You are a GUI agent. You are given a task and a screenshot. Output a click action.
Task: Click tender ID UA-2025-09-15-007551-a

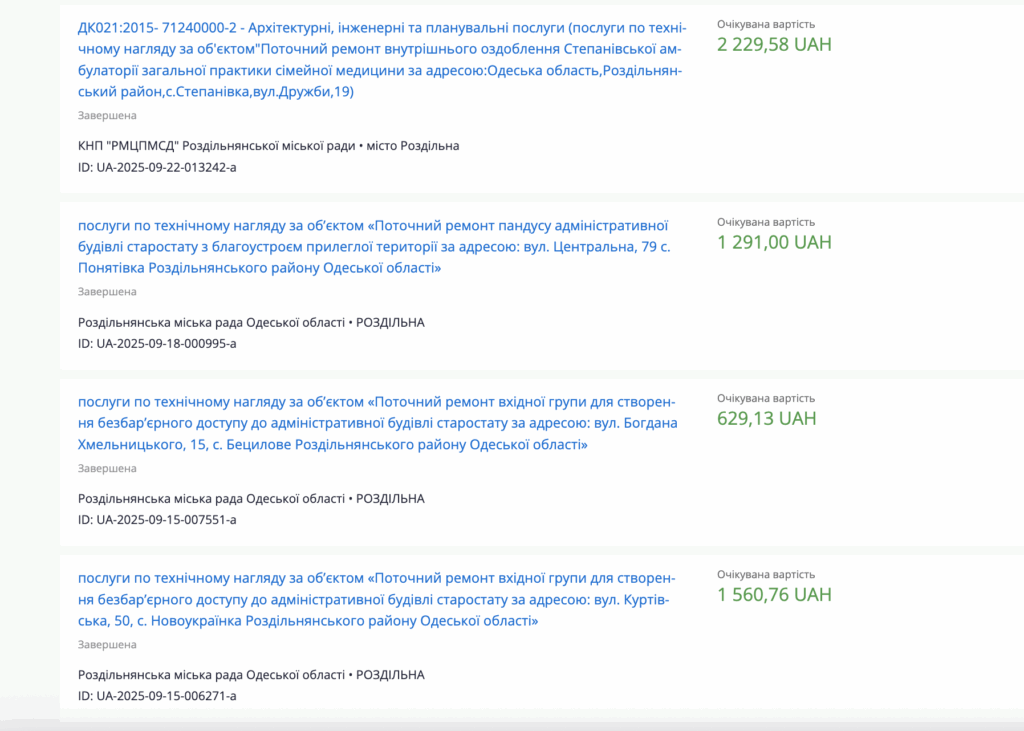157,520
